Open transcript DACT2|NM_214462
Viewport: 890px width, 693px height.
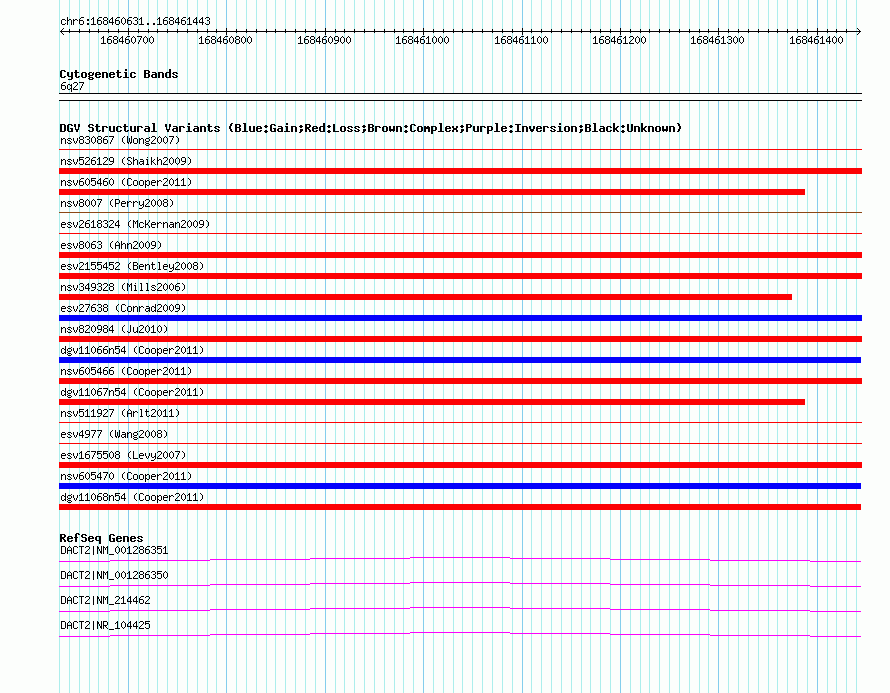[x=105, y=600]
